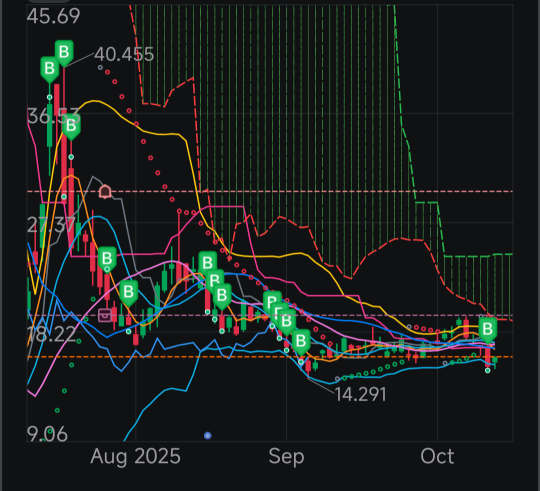The image size is (540, 491).
Task: Select the B marker just right of briefcase icon
Action: (x=128, y=293)
